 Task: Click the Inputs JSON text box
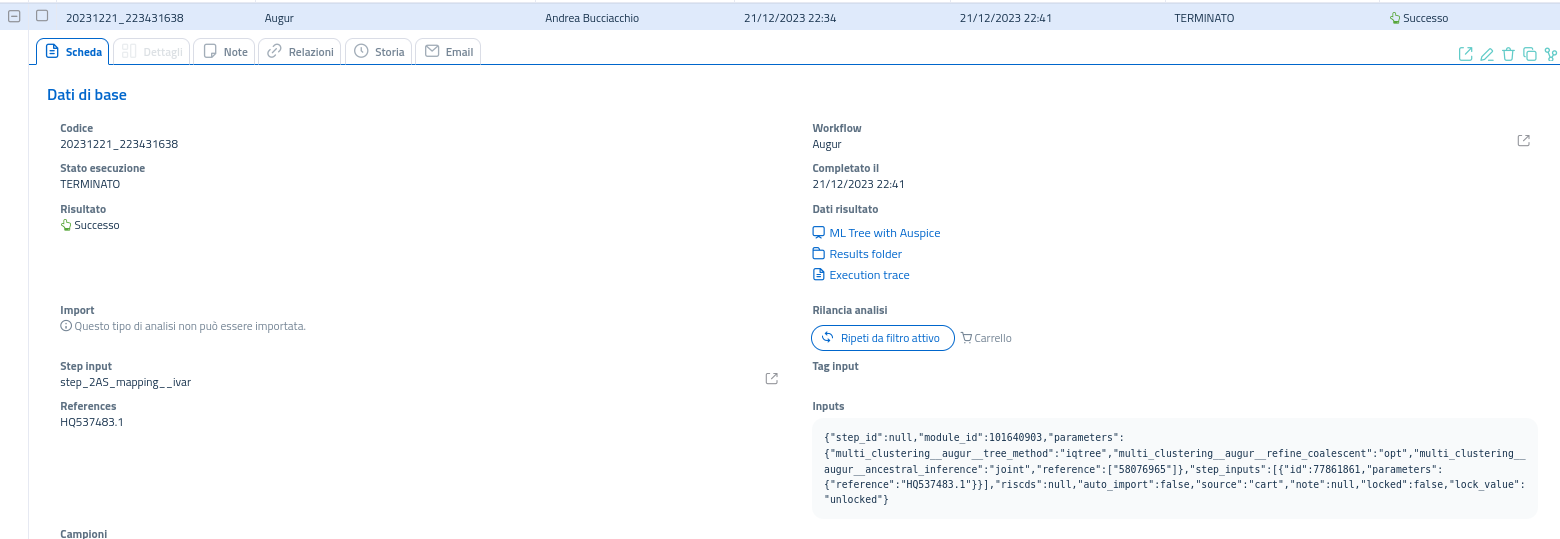1174,468
